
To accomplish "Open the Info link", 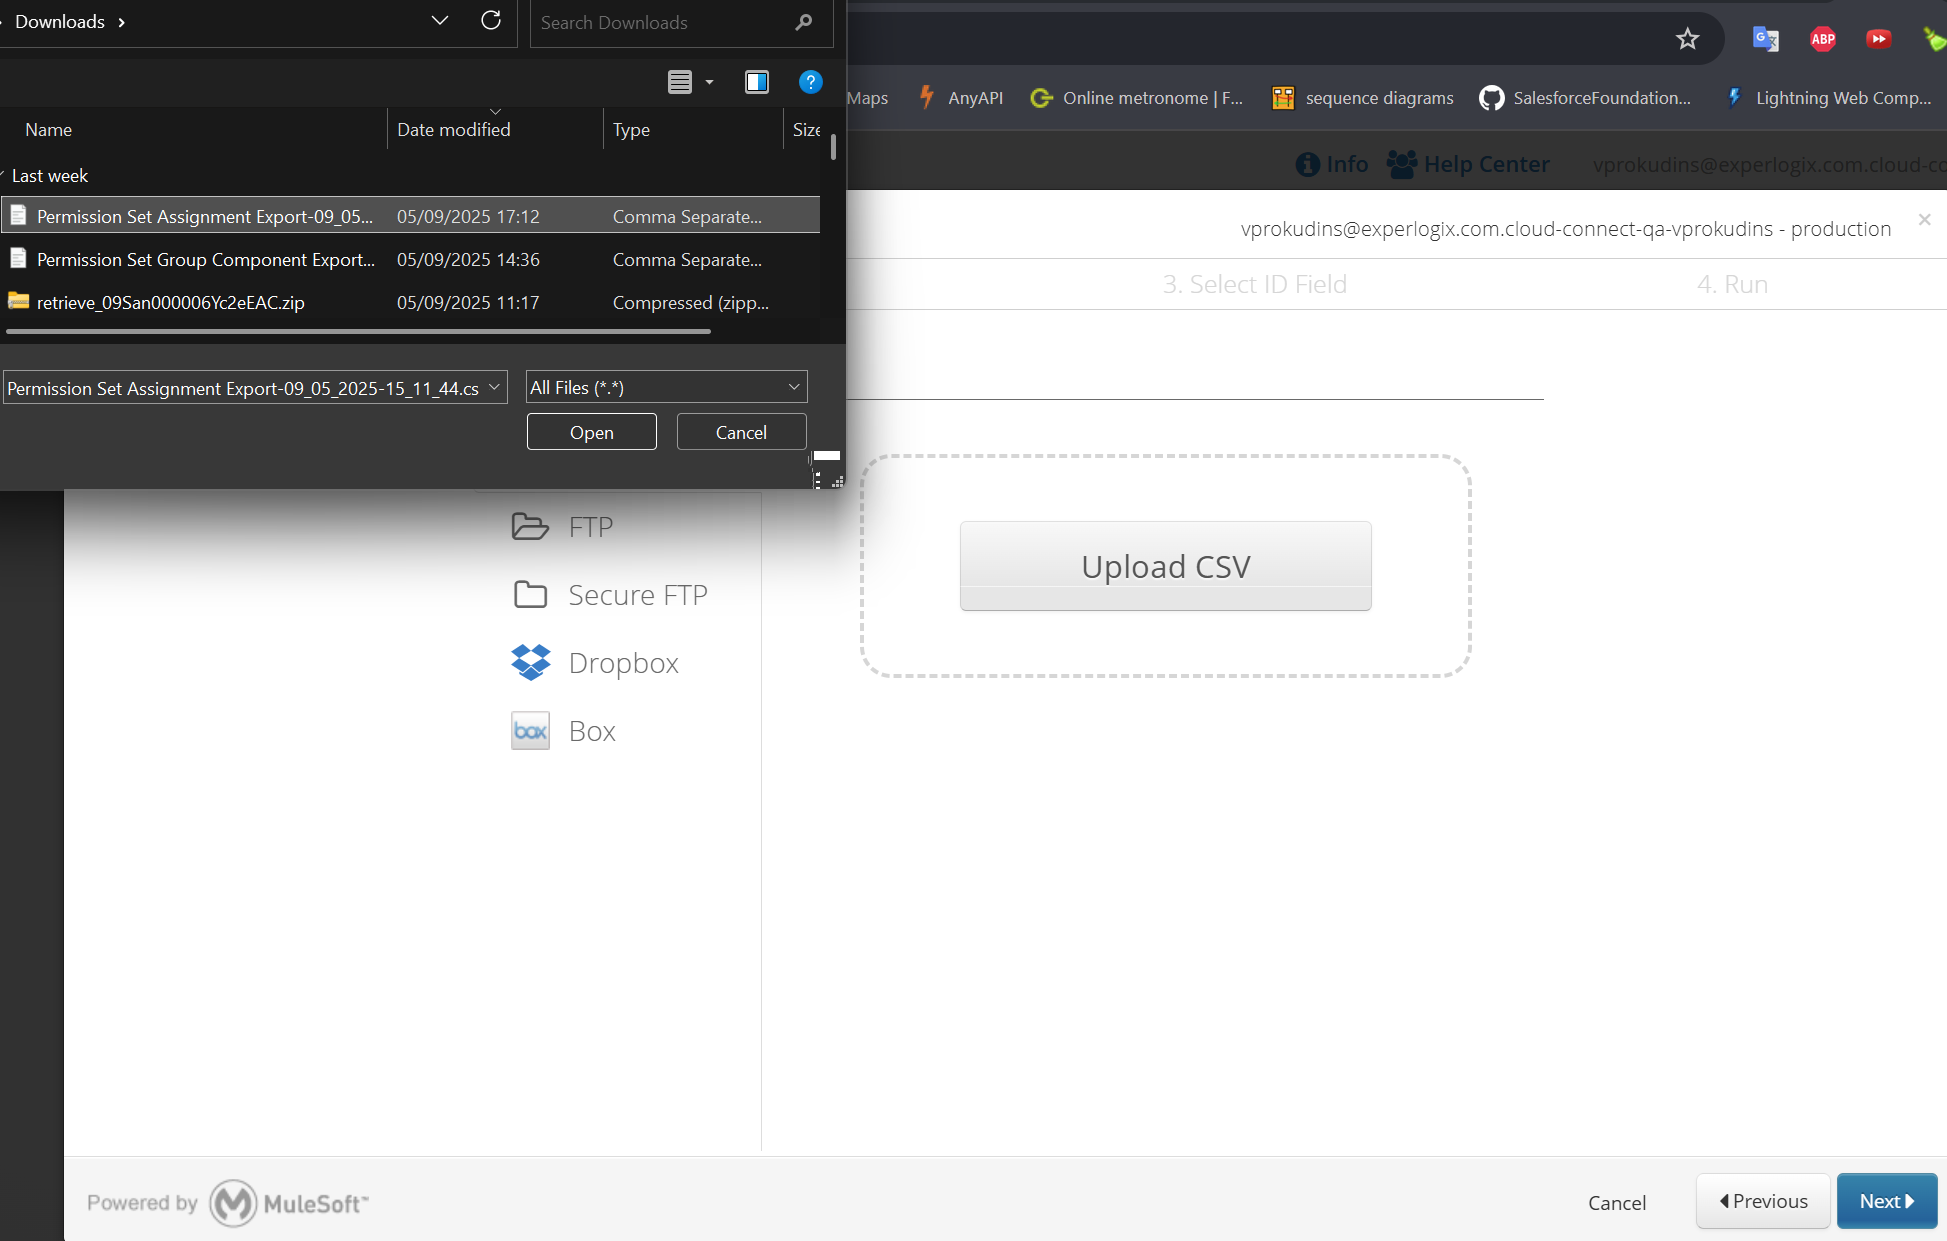I will coord(1332,164).
